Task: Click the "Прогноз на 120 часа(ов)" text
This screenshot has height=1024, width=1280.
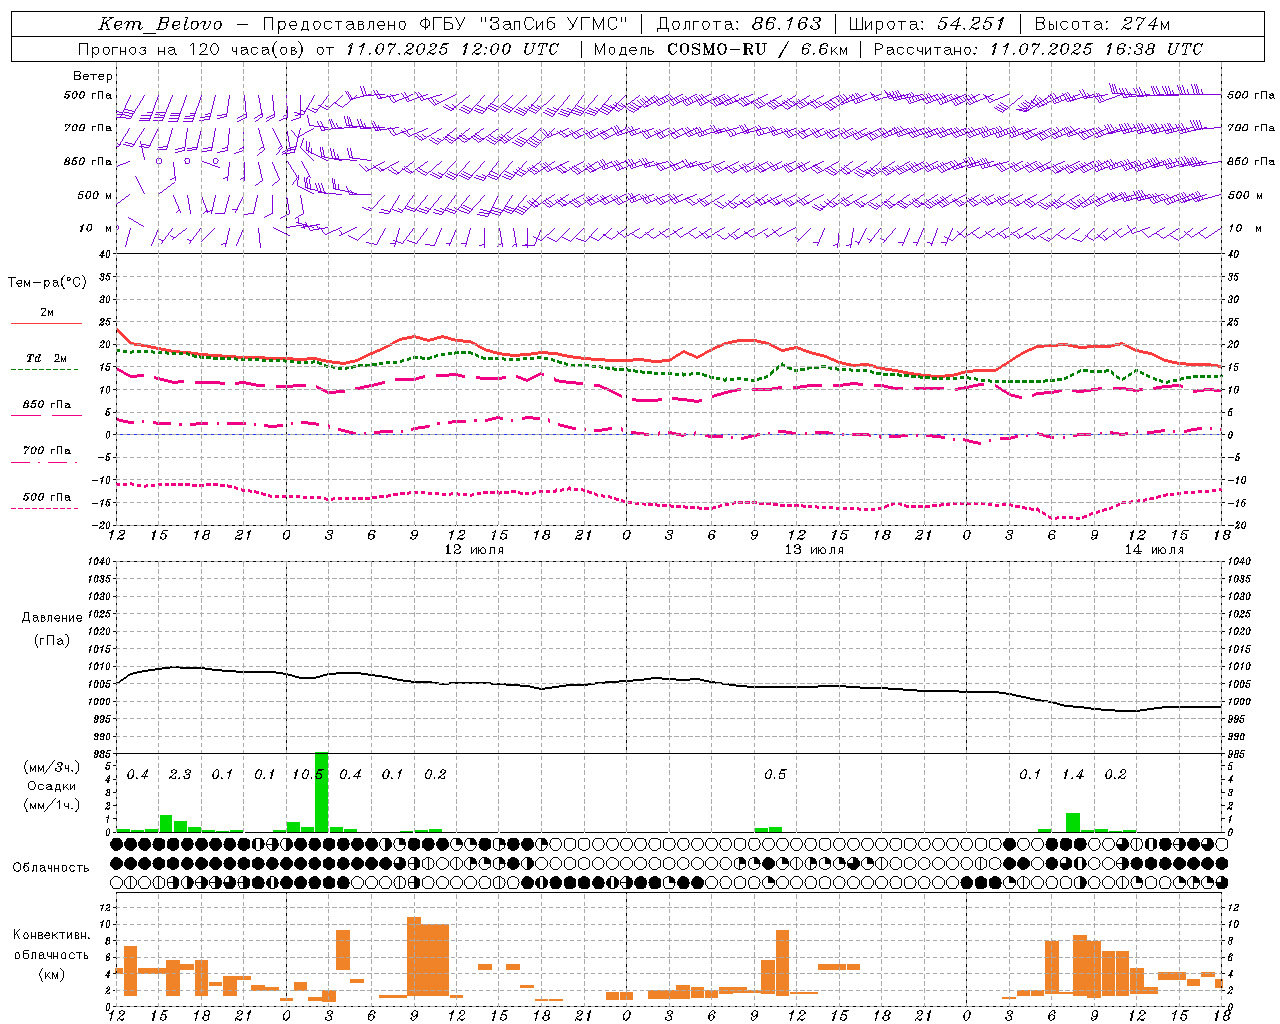Action: click(x=192, y=49)
